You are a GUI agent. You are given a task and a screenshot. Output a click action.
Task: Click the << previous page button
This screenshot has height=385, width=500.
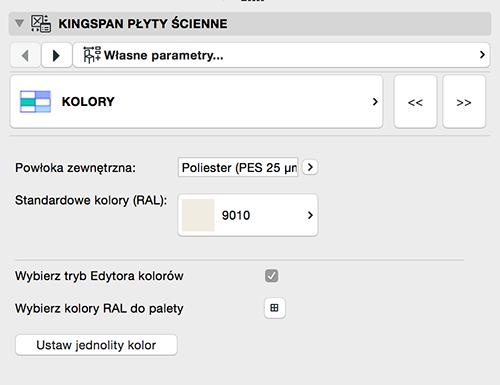click(415, 102)
